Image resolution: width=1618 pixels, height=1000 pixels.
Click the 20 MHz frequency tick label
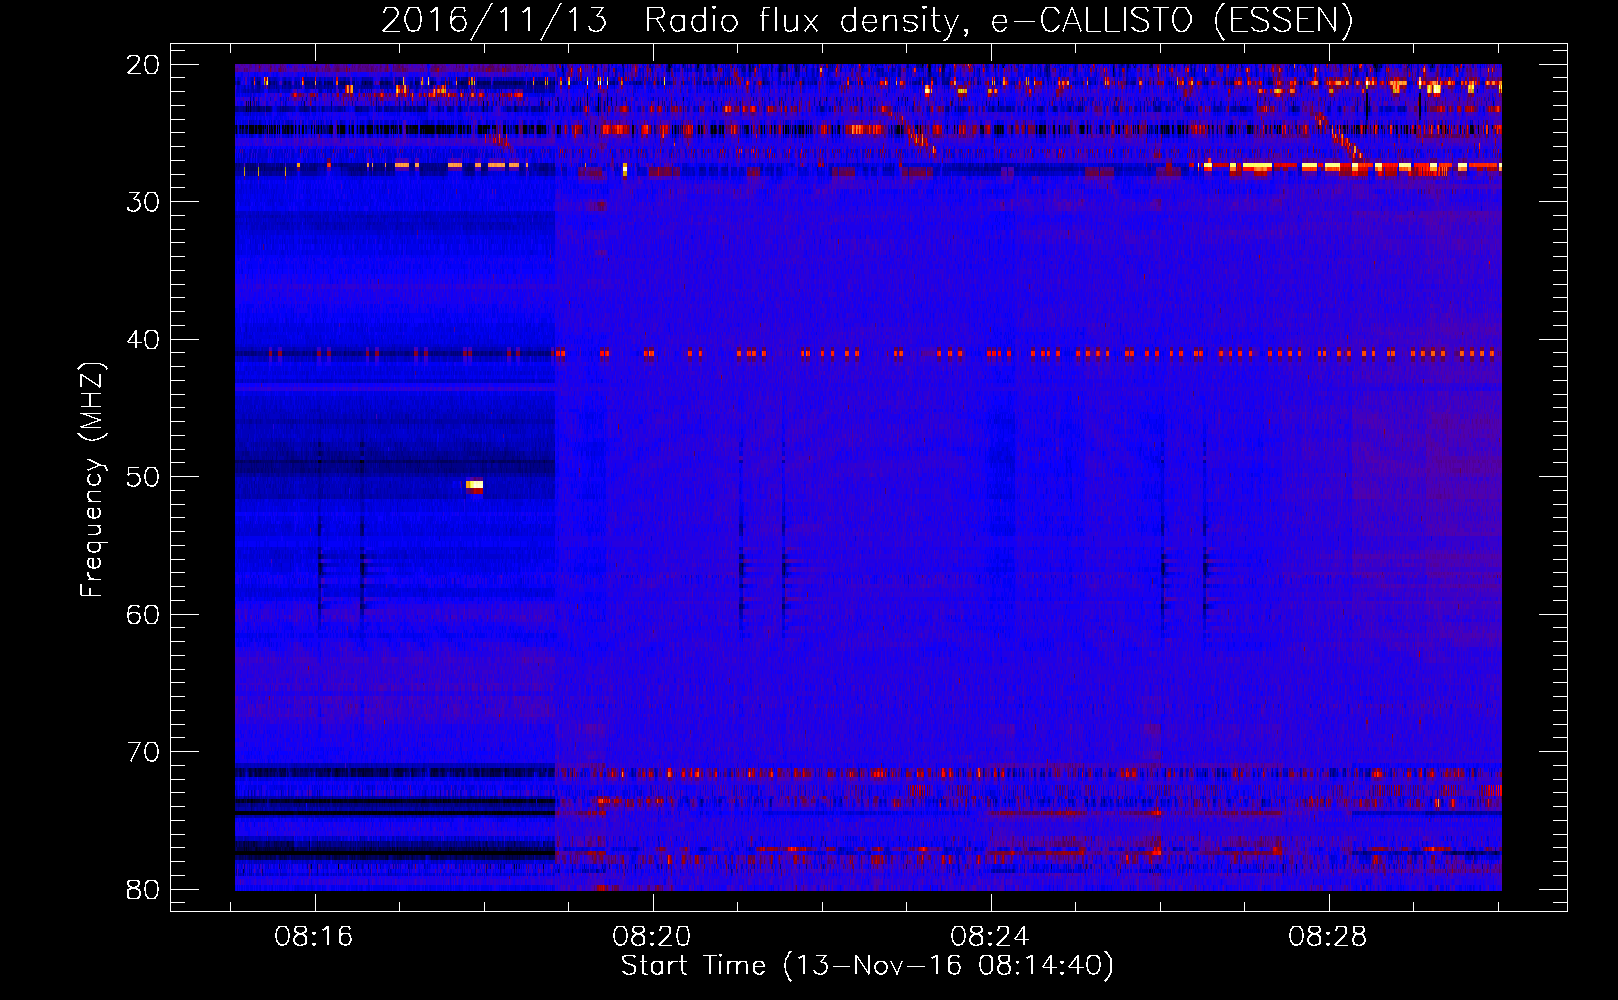coord(144,65)
